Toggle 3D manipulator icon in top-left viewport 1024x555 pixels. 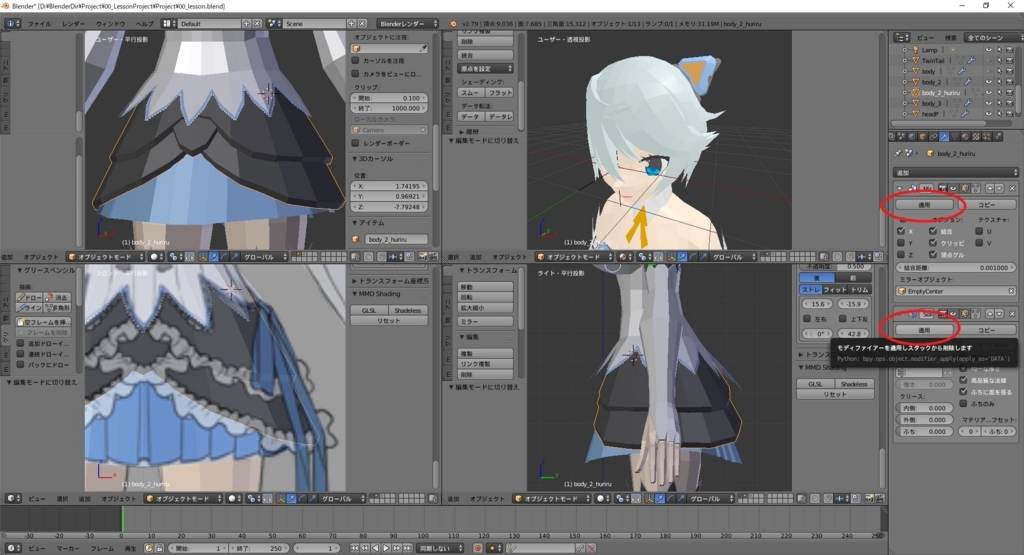(203, 257)
